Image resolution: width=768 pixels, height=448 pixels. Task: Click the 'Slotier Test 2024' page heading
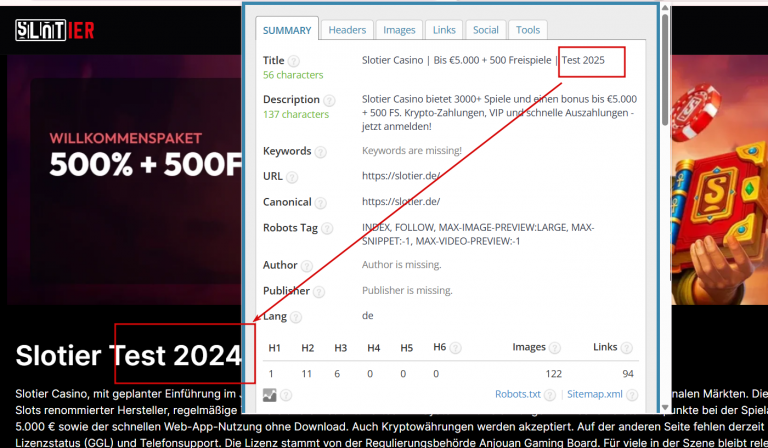coord(128,355)
